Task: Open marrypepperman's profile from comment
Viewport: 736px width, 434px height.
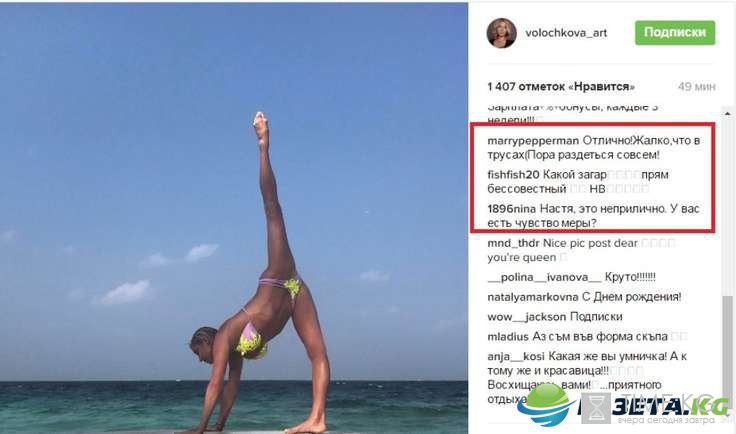Action: coord(533,141)
